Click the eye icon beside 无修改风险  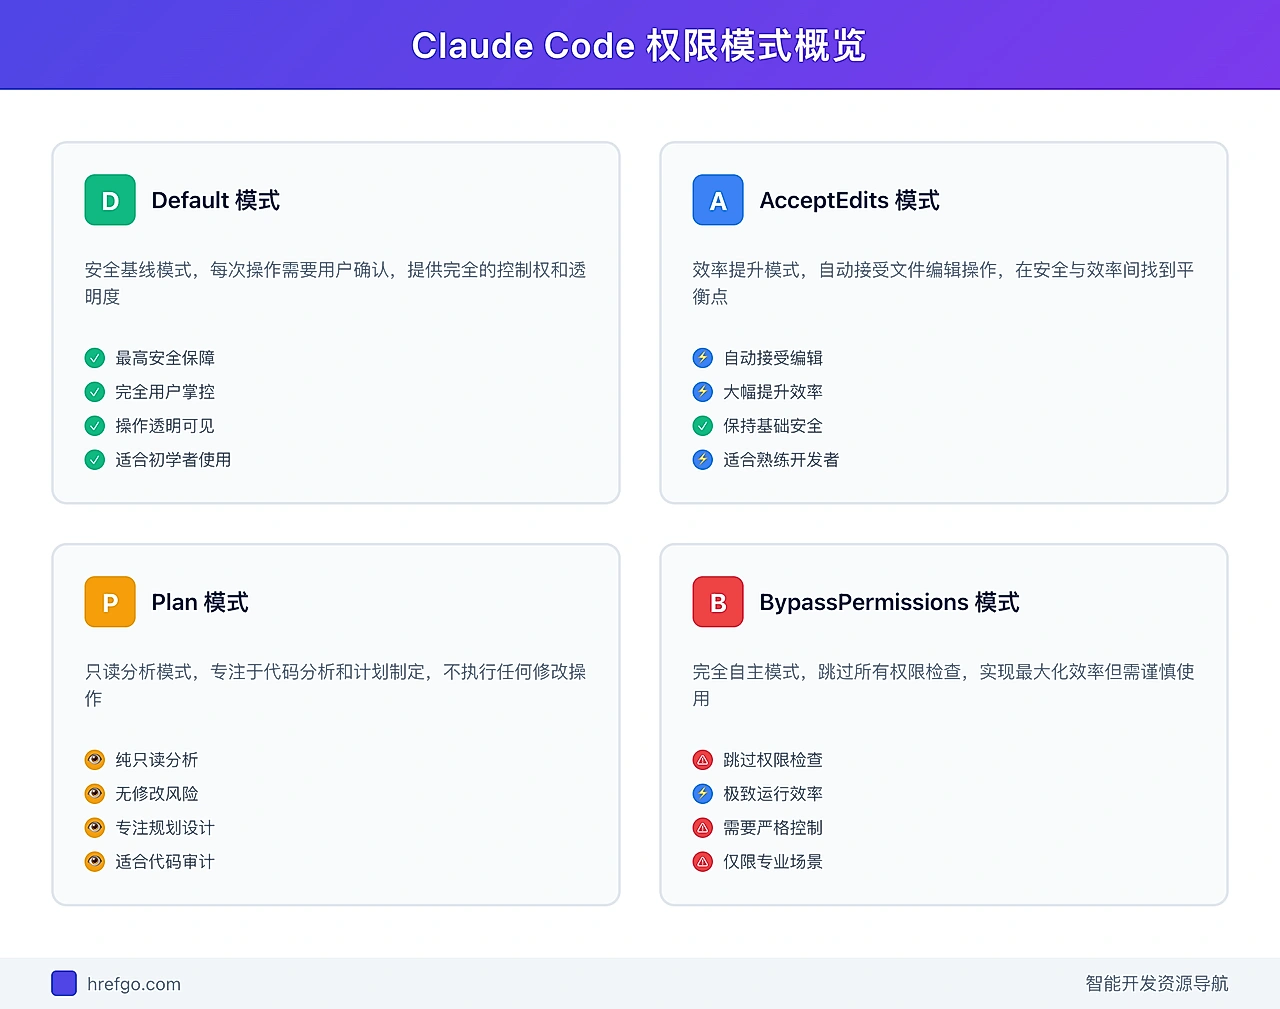[x=95, y=794]
